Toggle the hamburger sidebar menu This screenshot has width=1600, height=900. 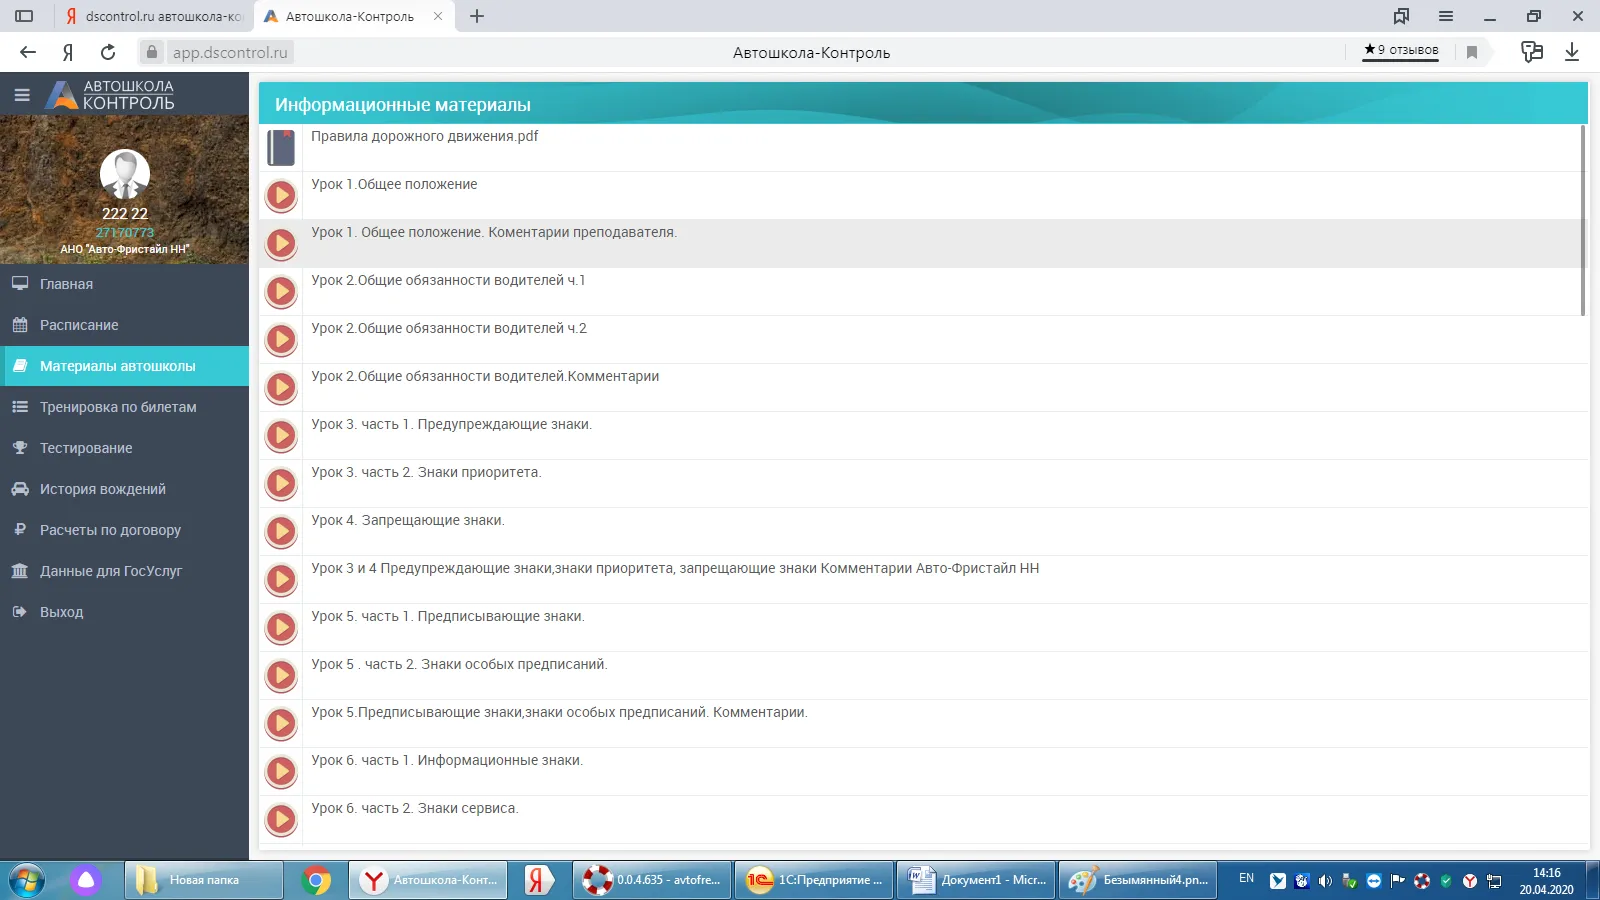(x=22, y=95)
